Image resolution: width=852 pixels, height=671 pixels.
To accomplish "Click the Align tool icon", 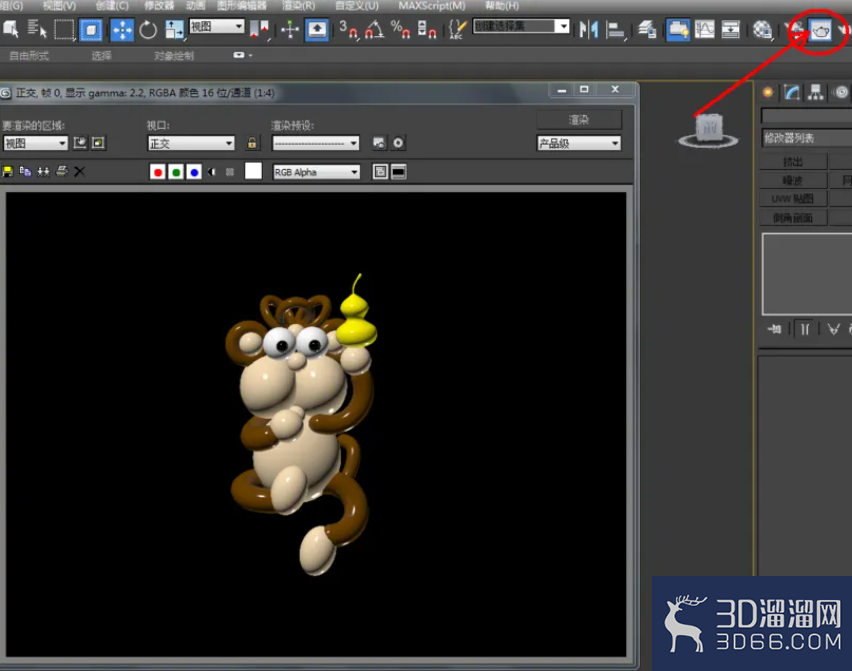I will point(615,29).
